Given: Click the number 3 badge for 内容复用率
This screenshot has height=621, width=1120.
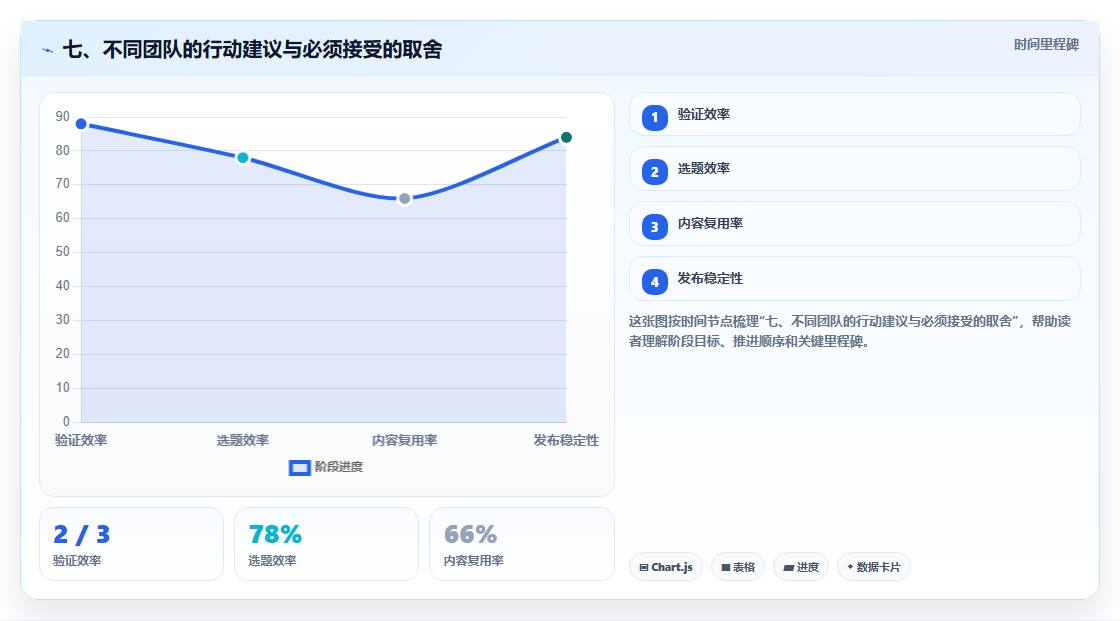Looking at the screenshot, I should (654, 227).
